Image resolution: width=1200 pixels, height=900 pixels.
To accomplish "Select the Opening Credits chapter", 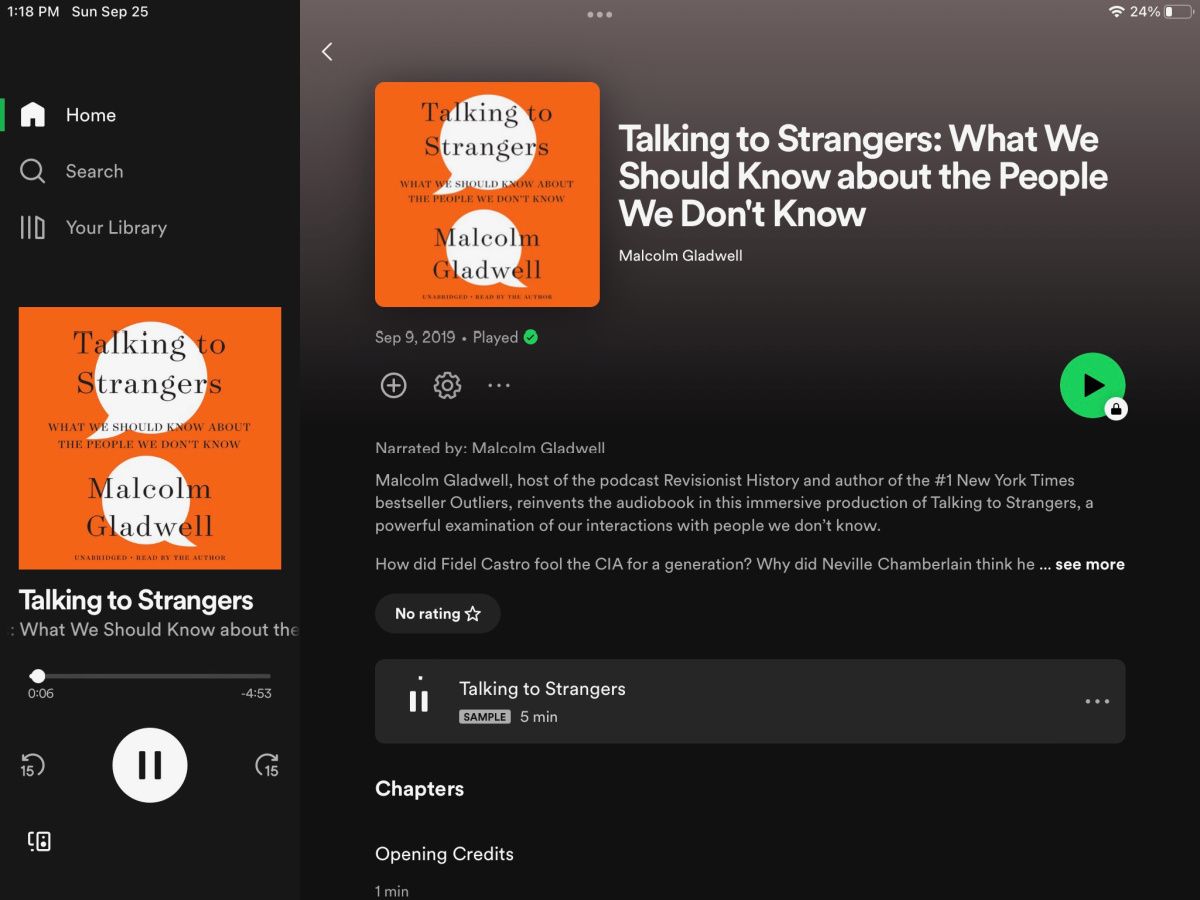I will click(x=444, y=854).
